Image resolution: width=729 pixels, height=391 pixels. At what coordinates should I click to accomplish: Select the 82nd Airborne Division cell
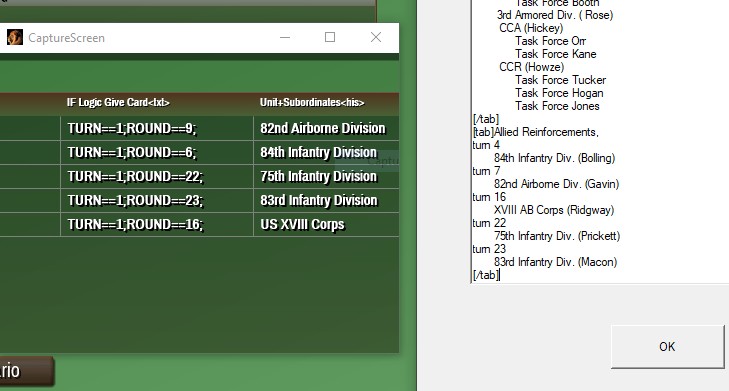(x=326, y=128)
